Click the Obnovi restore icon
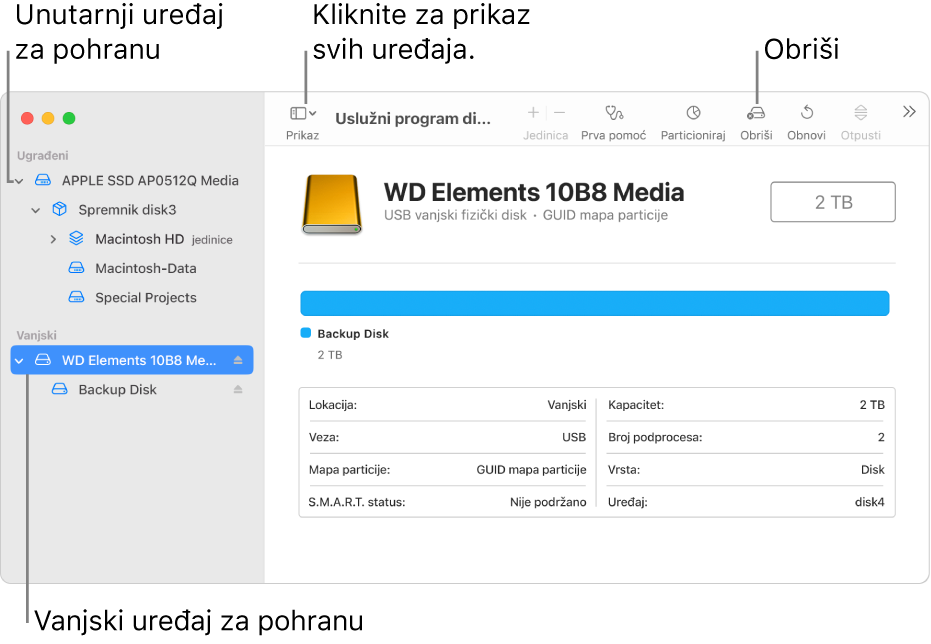931x644 pixels. pos(806,112)
